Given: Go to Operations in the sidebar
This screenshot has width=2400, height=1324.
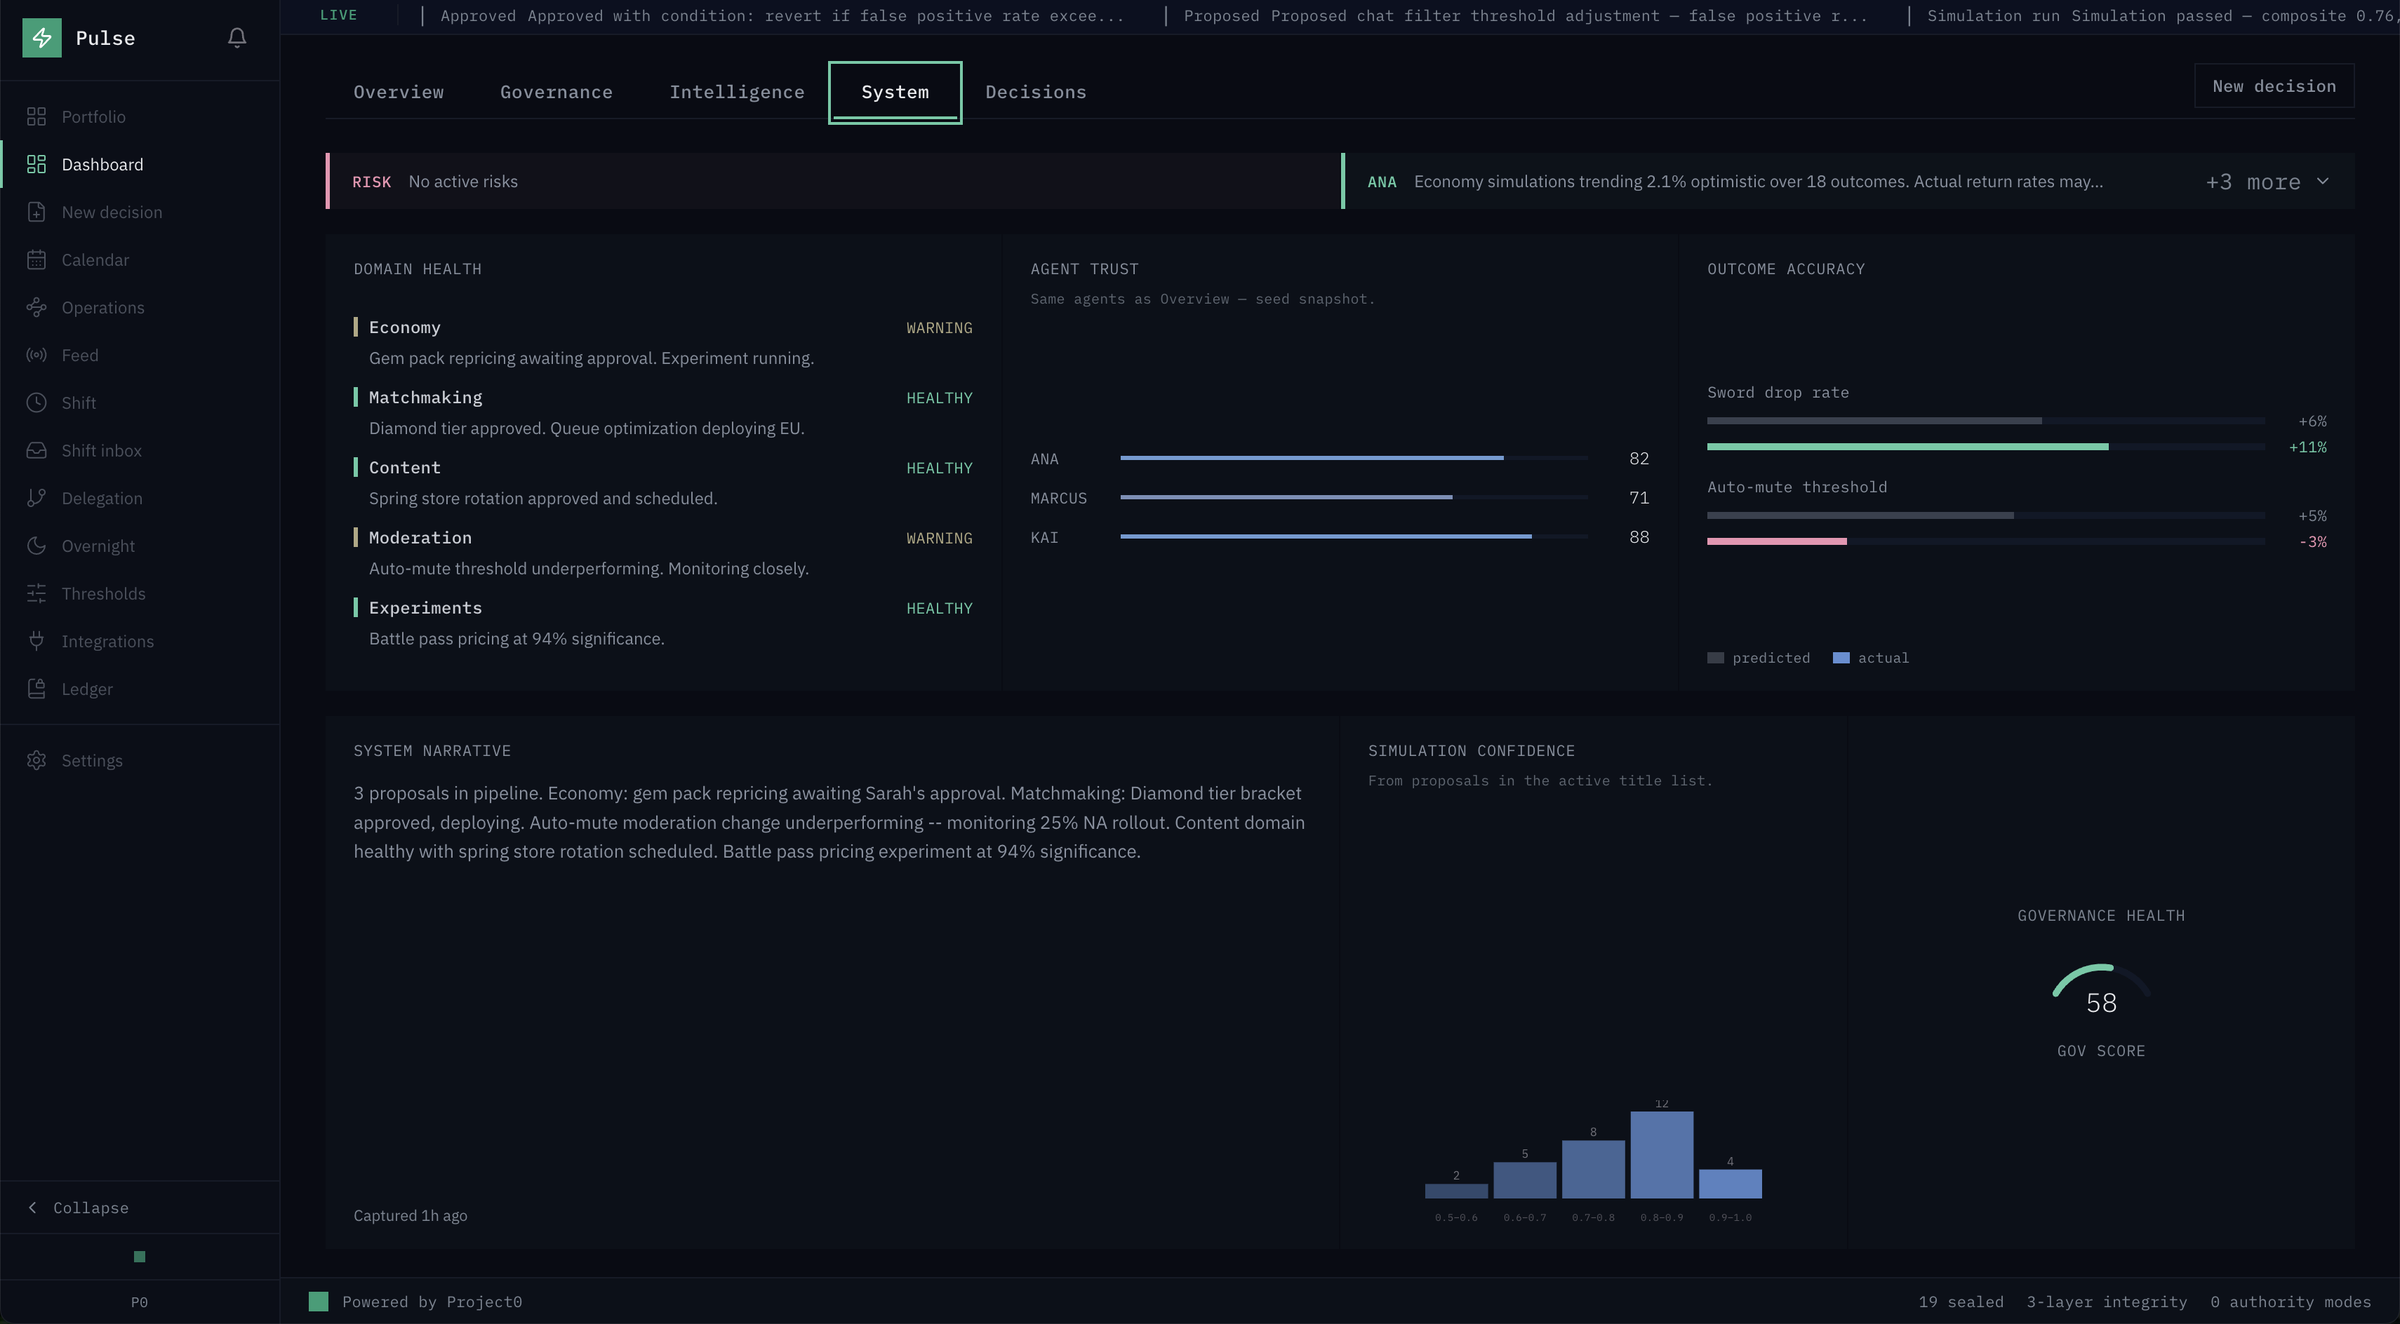Looking at the screenshot, I should [140, 308].
